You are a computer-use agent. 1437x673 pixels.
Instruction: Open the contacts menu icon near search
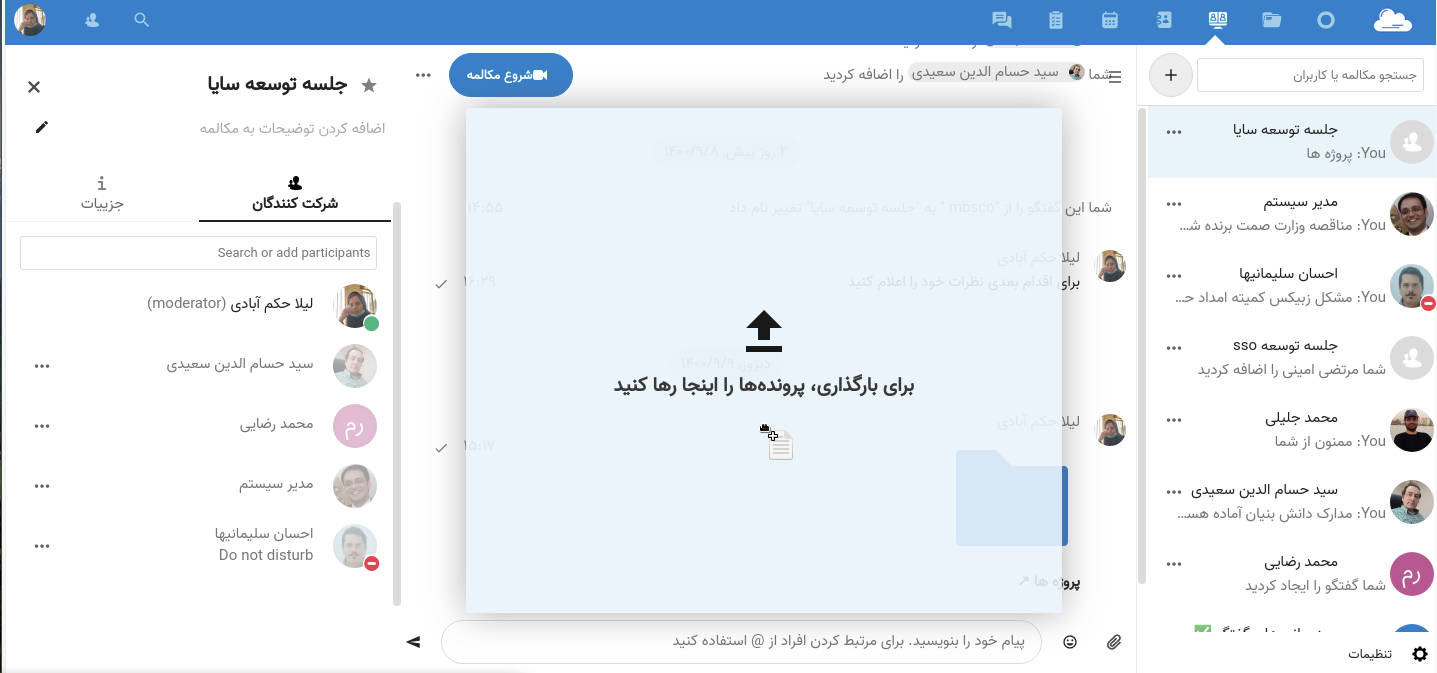[x=92, y=20]
